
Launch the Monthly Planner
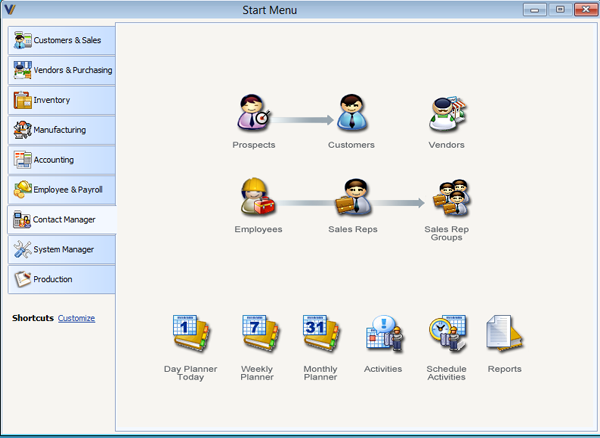pyautogui.click(x=321, y=334)
